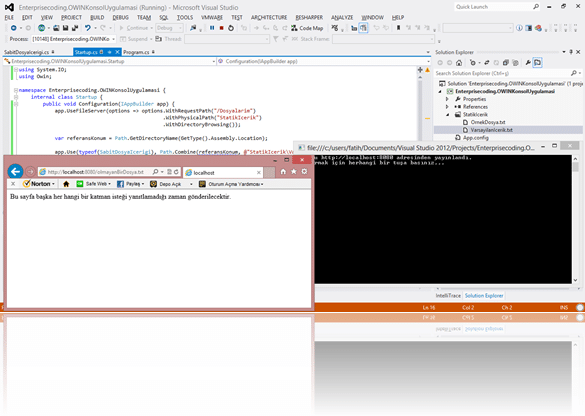Stop debugging with red square button
Viewport: 585px width, 416px height.
tap(222, 28)
